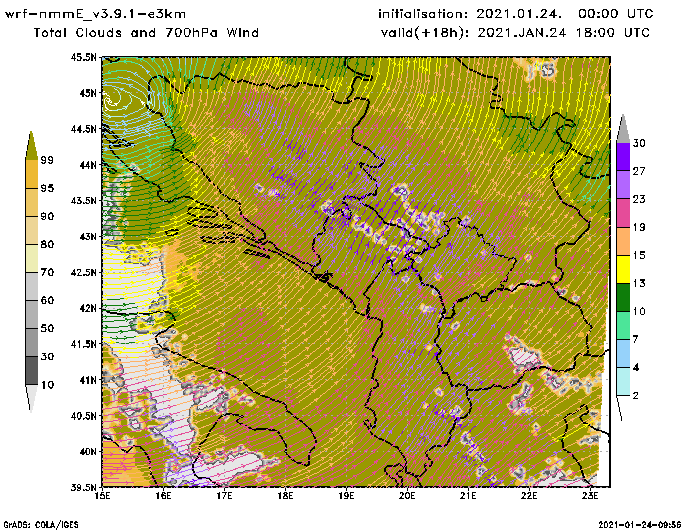Click the 4–7 light blue wind swatch

623,354
